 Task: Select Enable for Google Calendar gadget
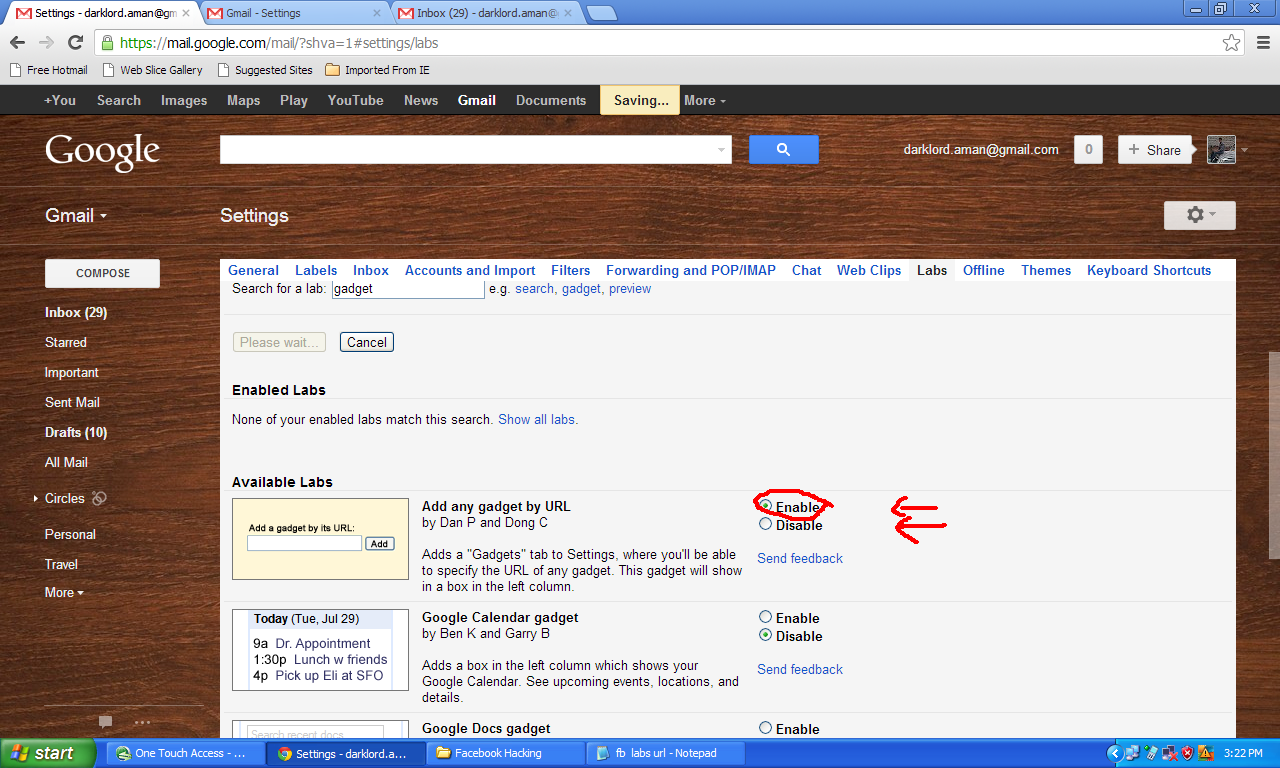pyautogui.click(x=765, y=617)
